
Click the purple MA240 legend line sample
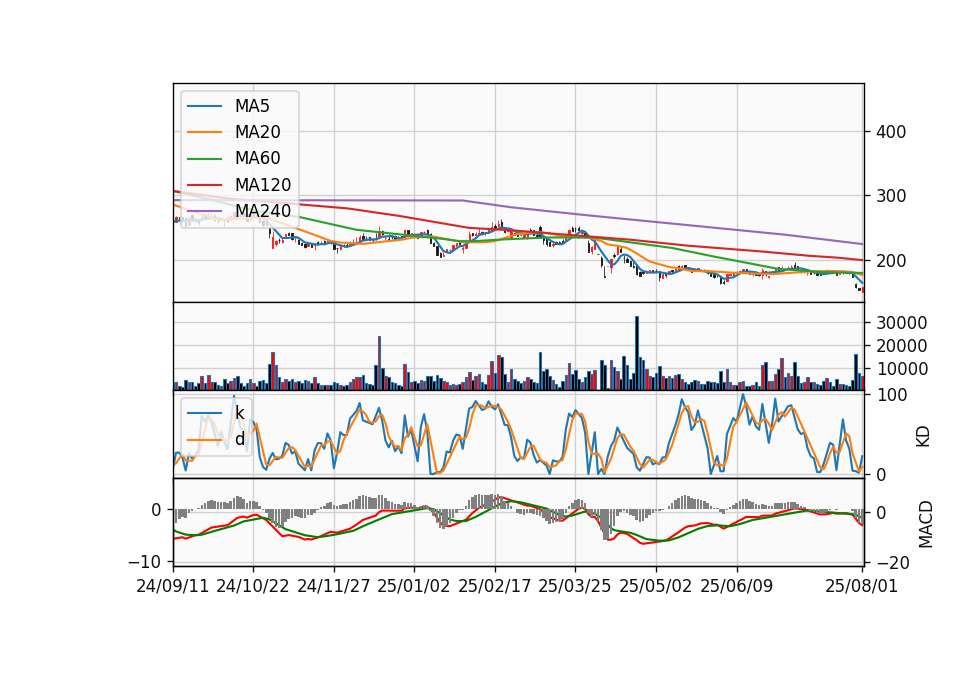[x=204, y=211]
